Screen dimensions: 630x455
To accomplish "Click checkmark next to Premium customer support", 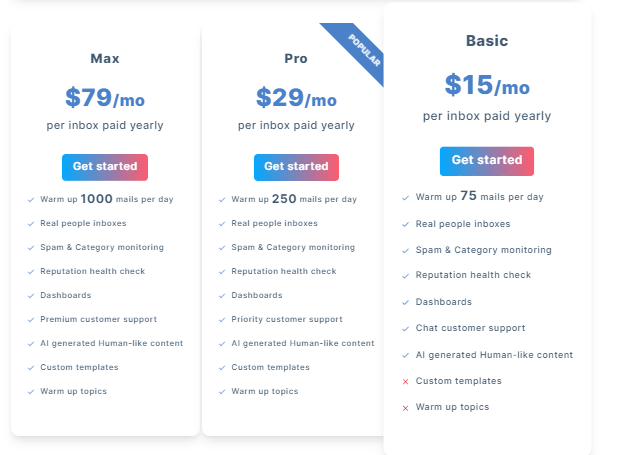I will (31, 320).
